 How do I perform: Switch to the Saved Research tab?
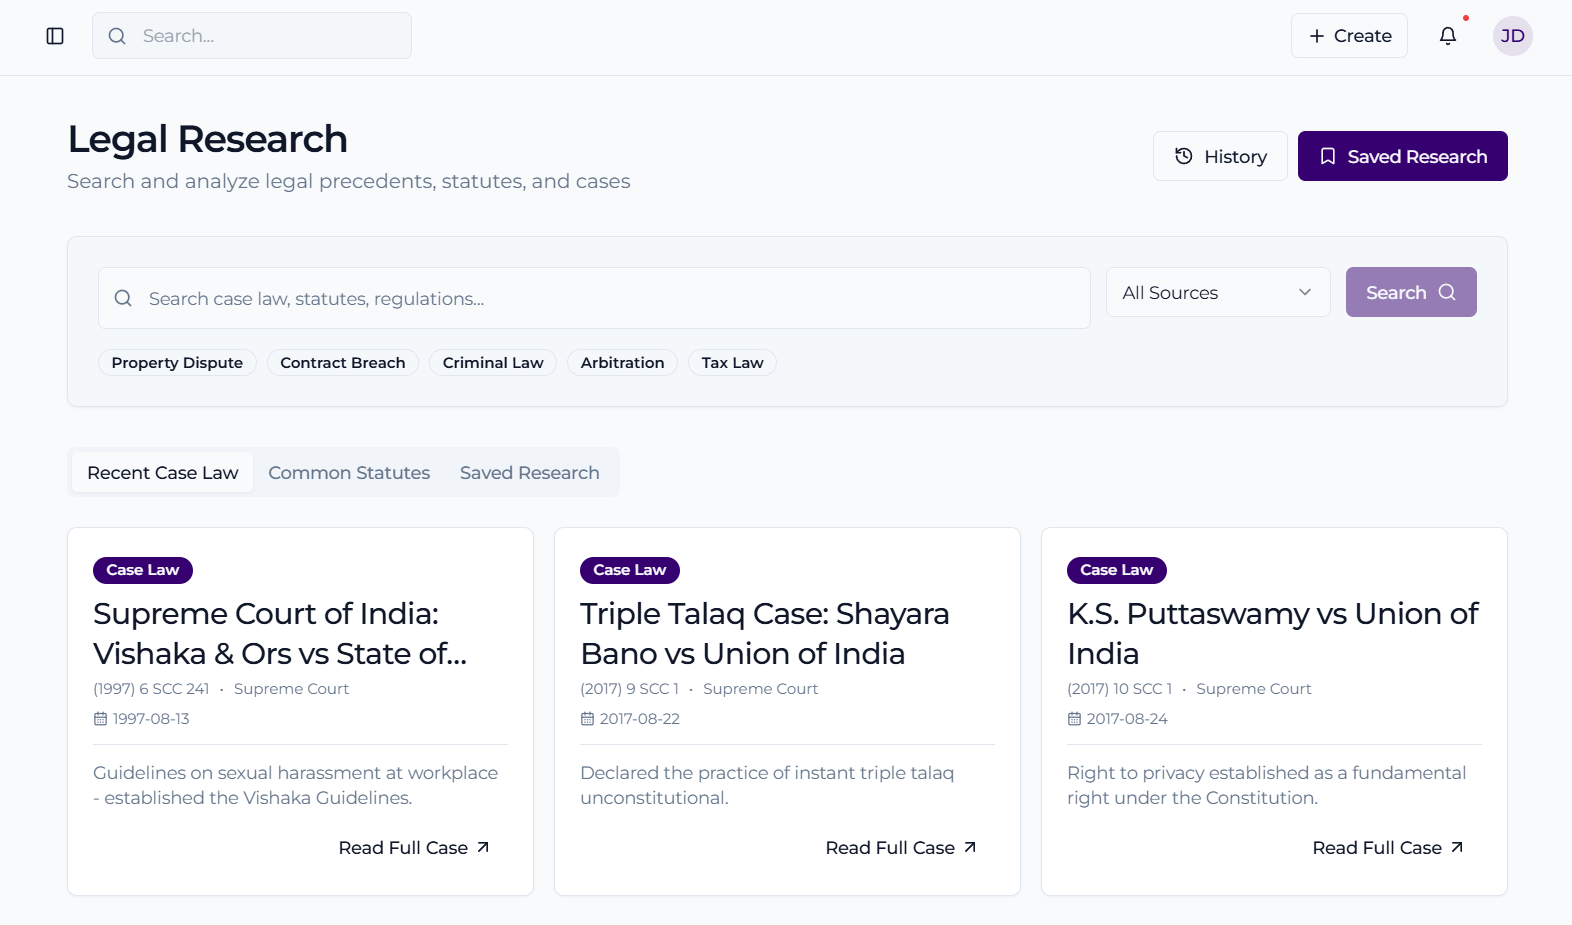pos(529,472)
